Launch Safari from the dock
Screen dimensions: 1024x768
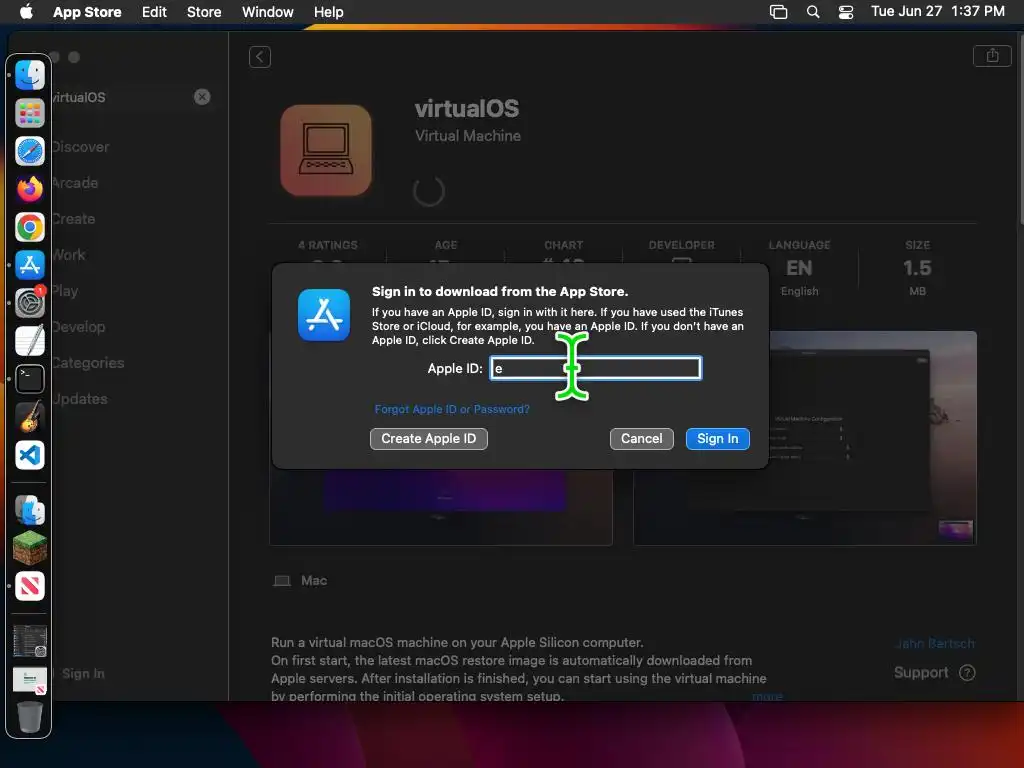coord(30,151)
